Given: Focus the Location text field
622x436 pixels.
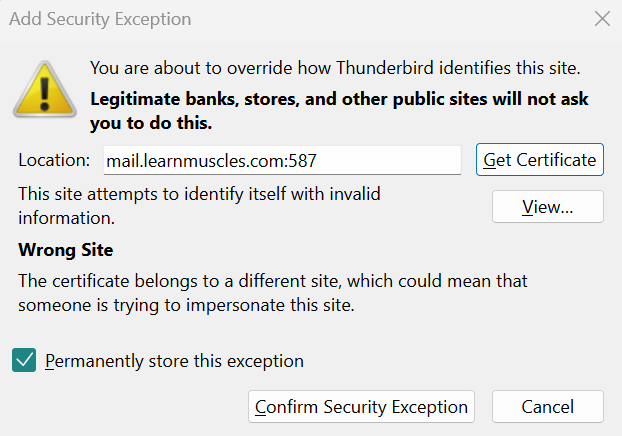Looking at the screenshot, I should point(282,160).
